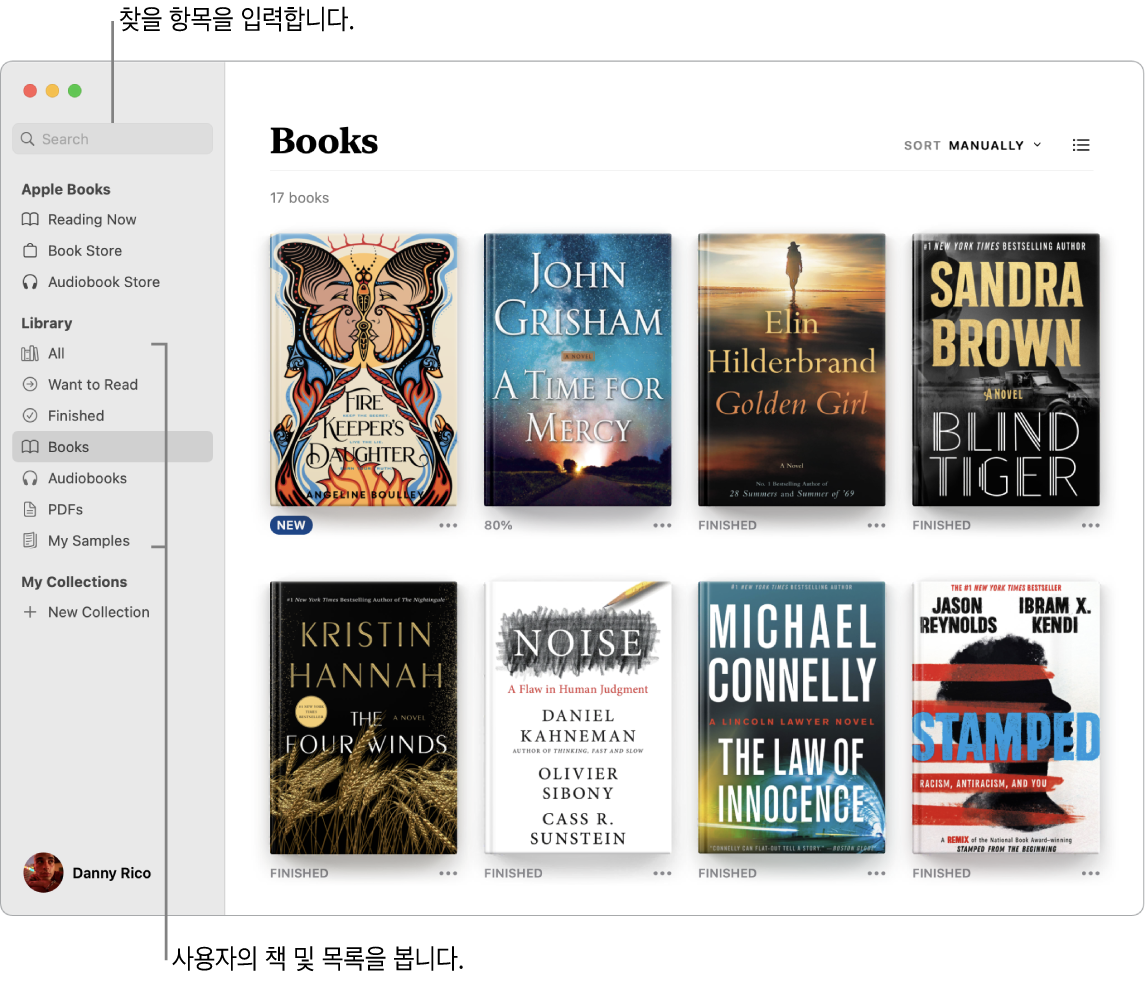Click the 80% reading progress indicator

pyautogui.click(x=498, y=524)
